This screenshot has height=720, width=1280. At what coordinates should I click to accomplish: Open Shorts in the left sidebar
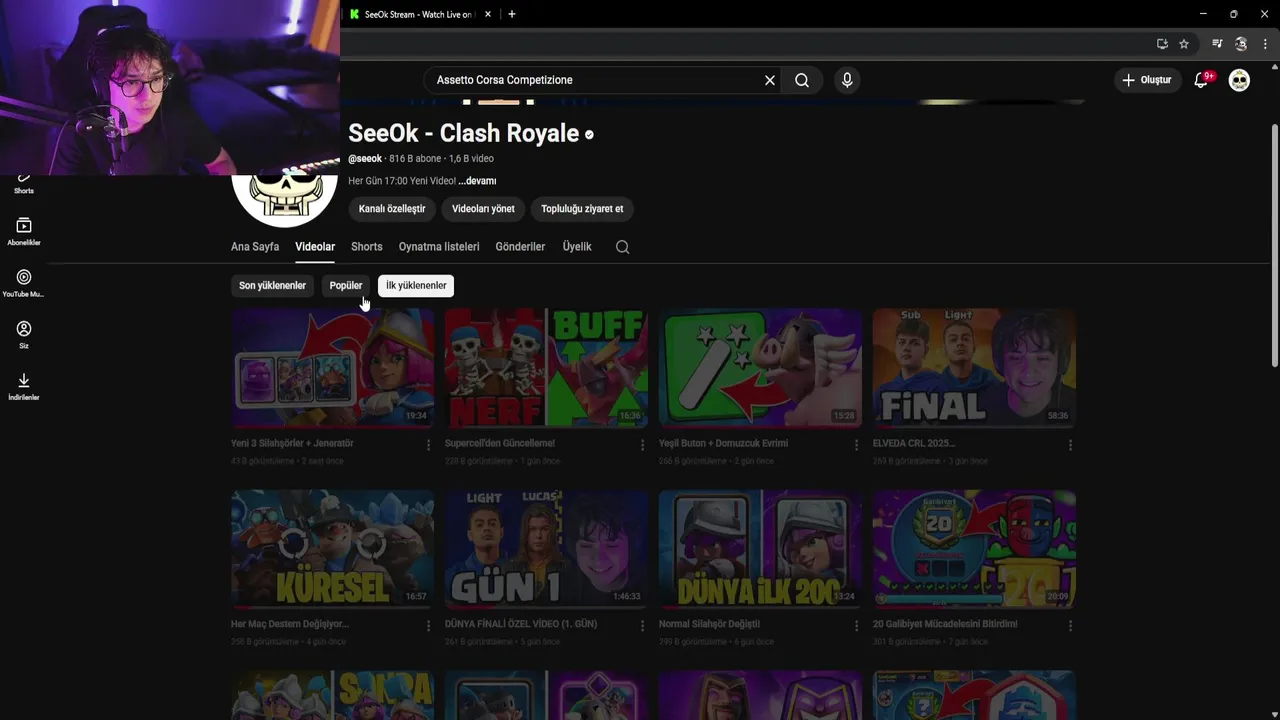24,183
